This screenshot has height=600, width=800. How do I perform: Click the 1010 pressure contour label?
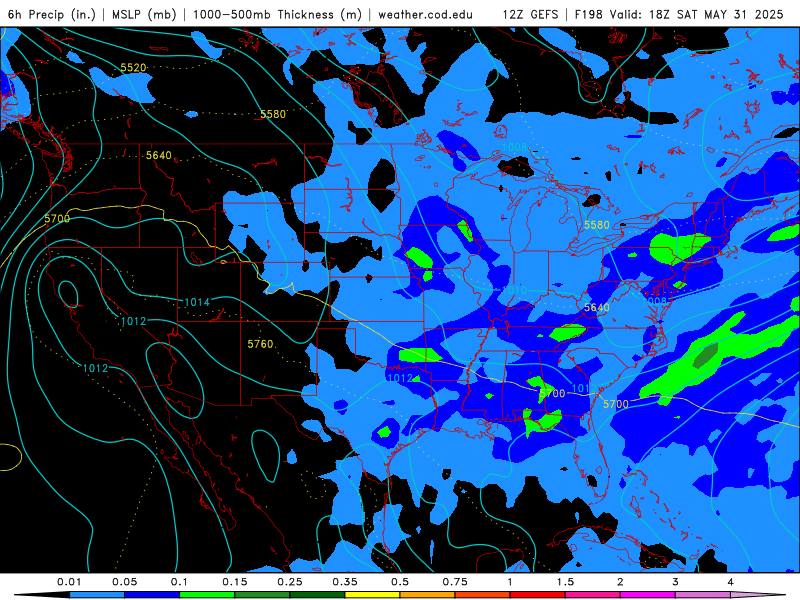(x=514, y=290)
